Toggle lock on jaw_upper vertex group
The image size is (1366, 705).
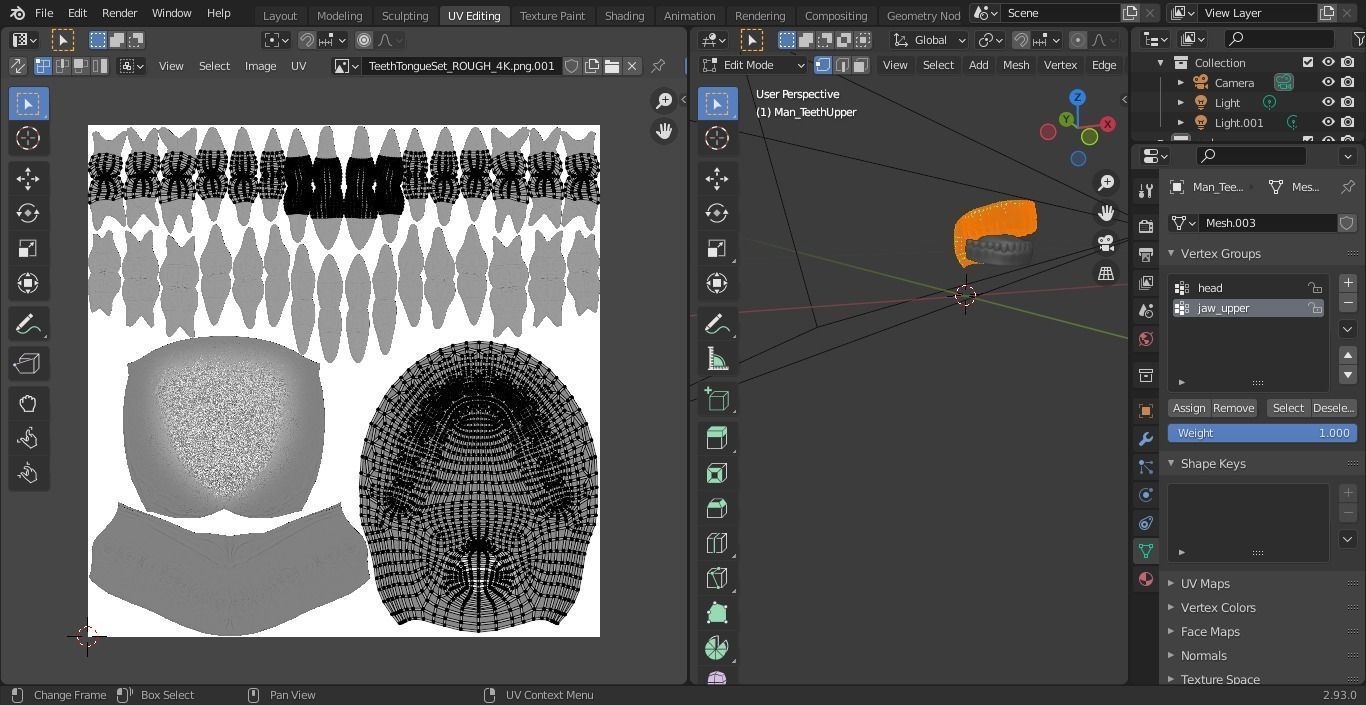pyautogui.click(x=1315, y=308)
